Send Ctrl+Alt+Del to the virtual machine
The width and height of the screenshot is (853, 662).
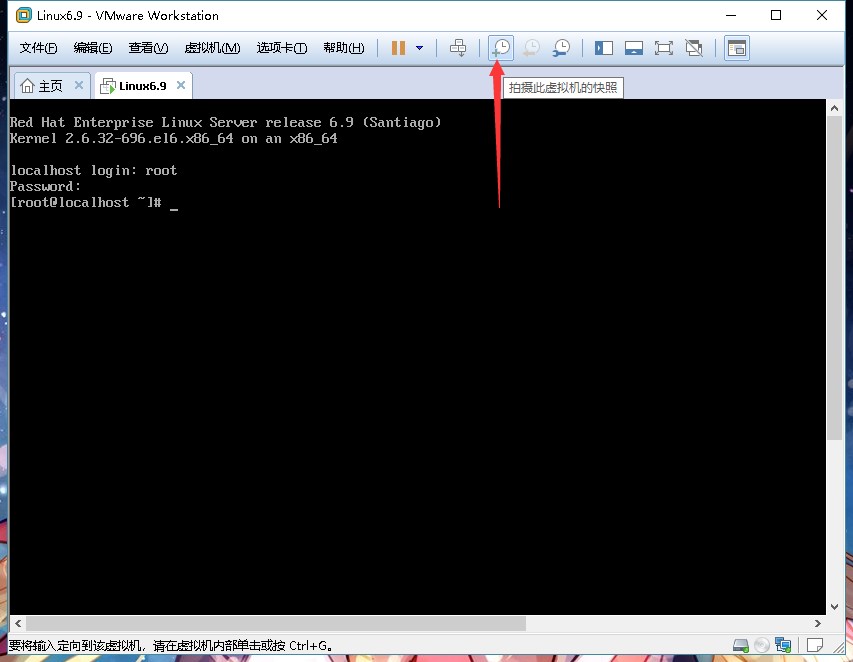pyautogui.click(x=458, y=48)
